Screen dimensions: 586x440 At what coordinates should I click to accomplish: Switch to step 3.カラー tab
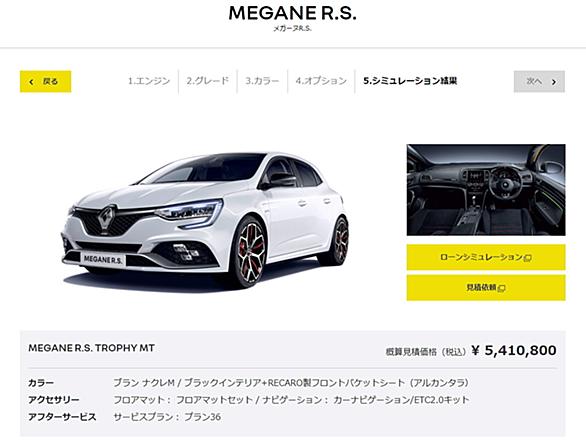point(262,81)
